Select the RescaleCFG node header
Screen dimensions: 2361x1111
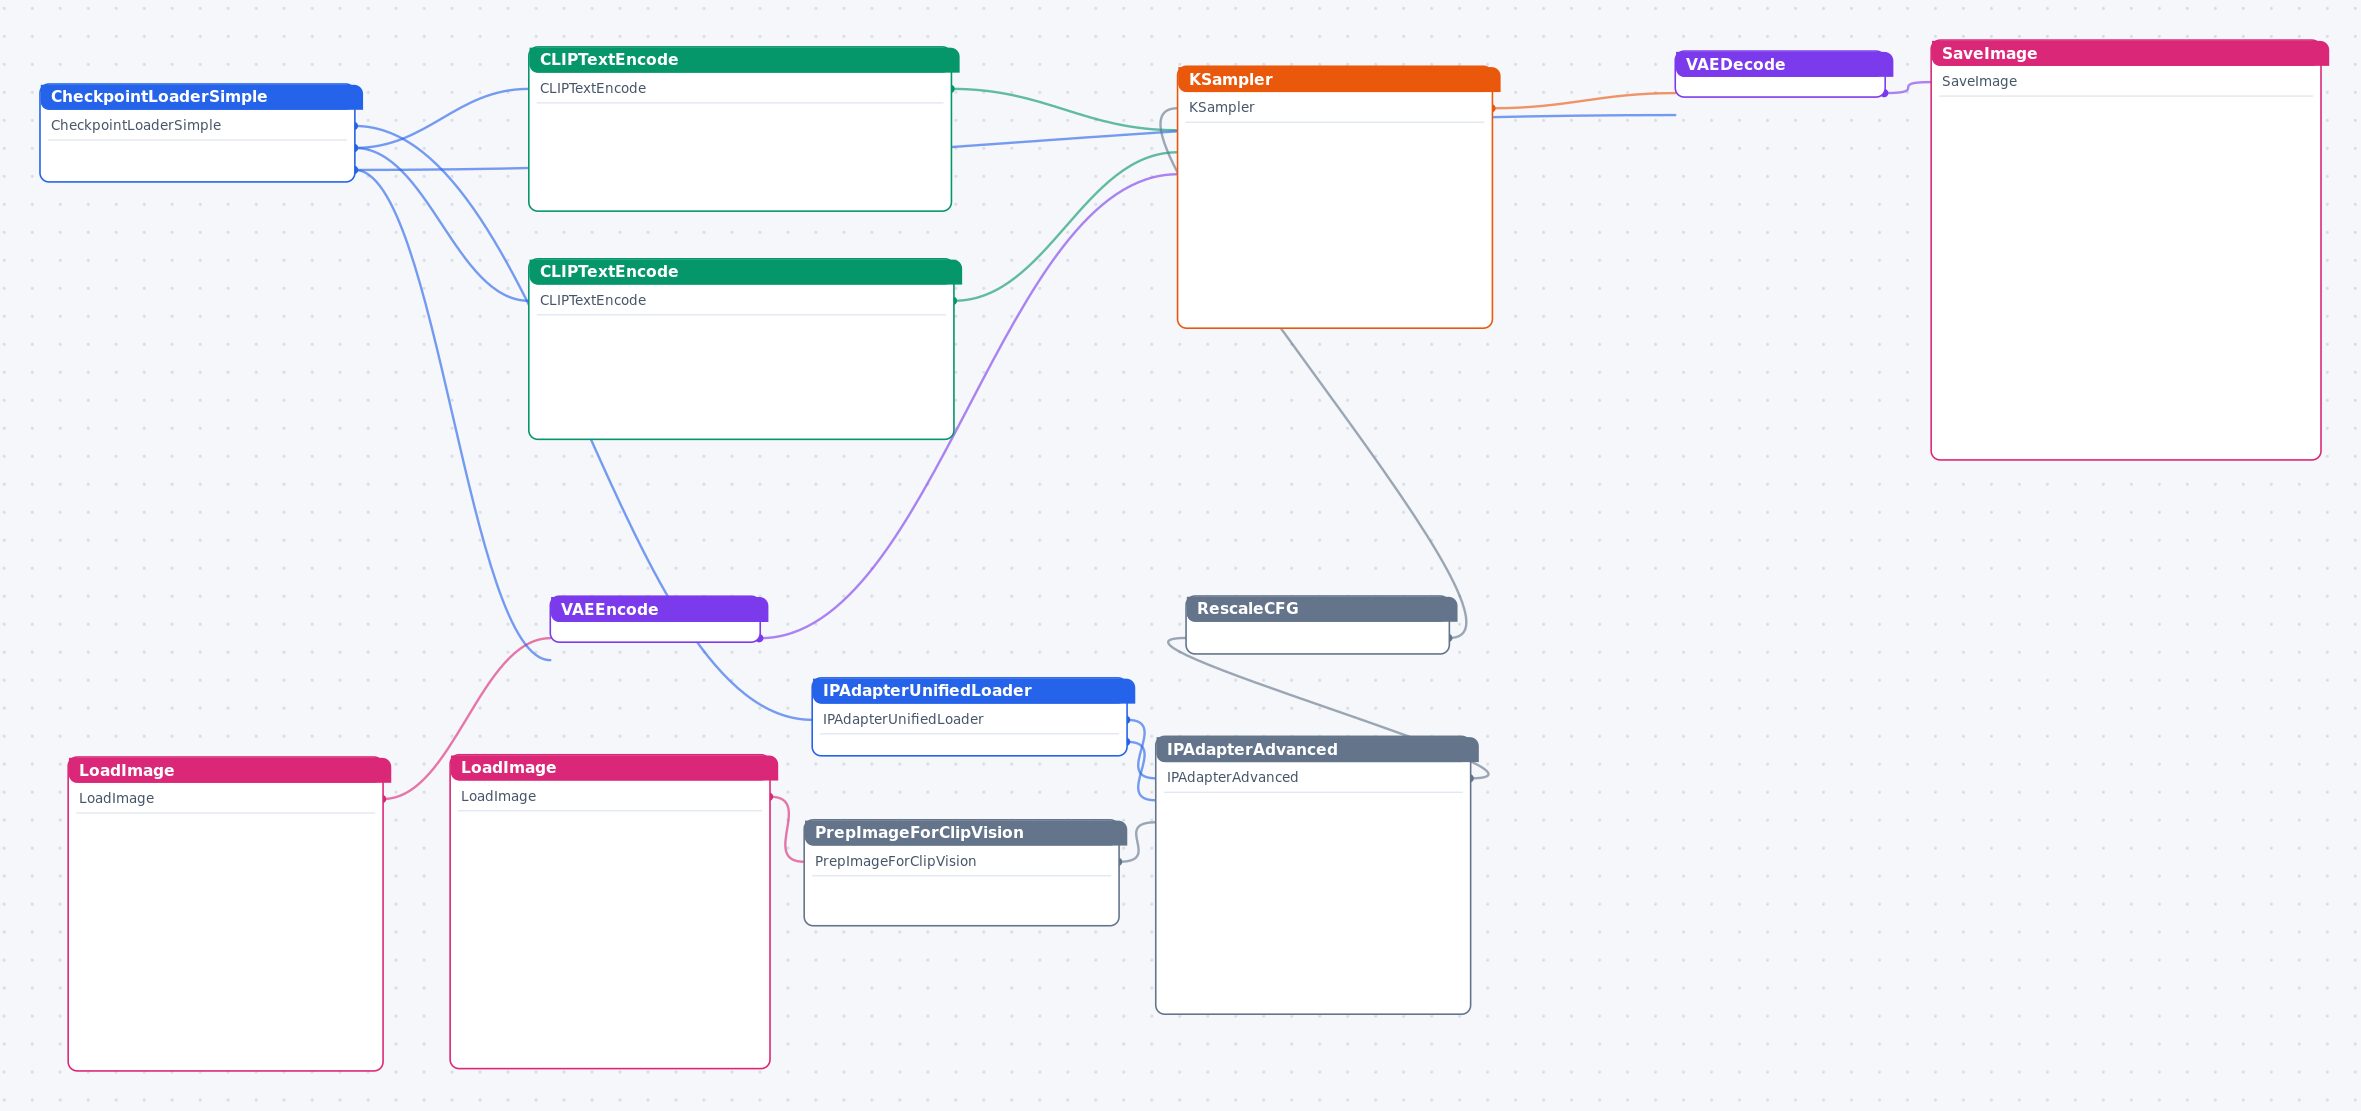[x=1321, y=608]
